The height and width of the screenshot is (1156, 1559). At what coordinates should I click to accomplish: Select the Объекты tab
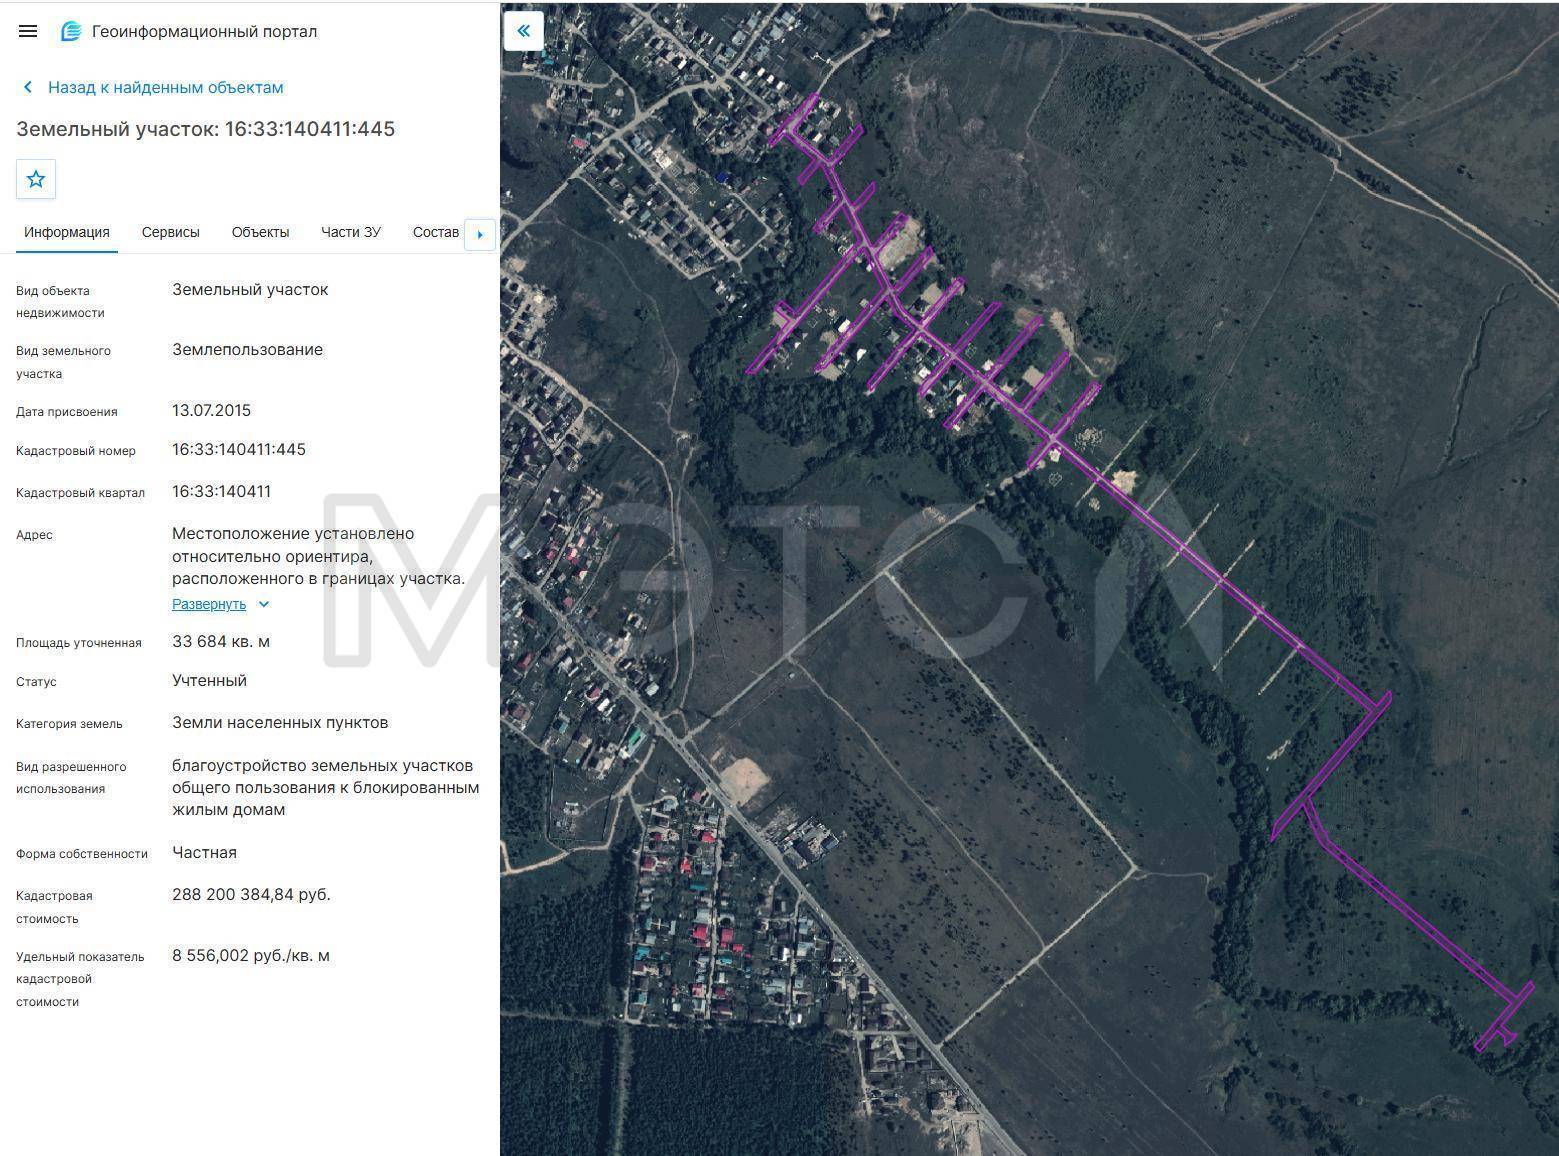[x=260, y=232]
